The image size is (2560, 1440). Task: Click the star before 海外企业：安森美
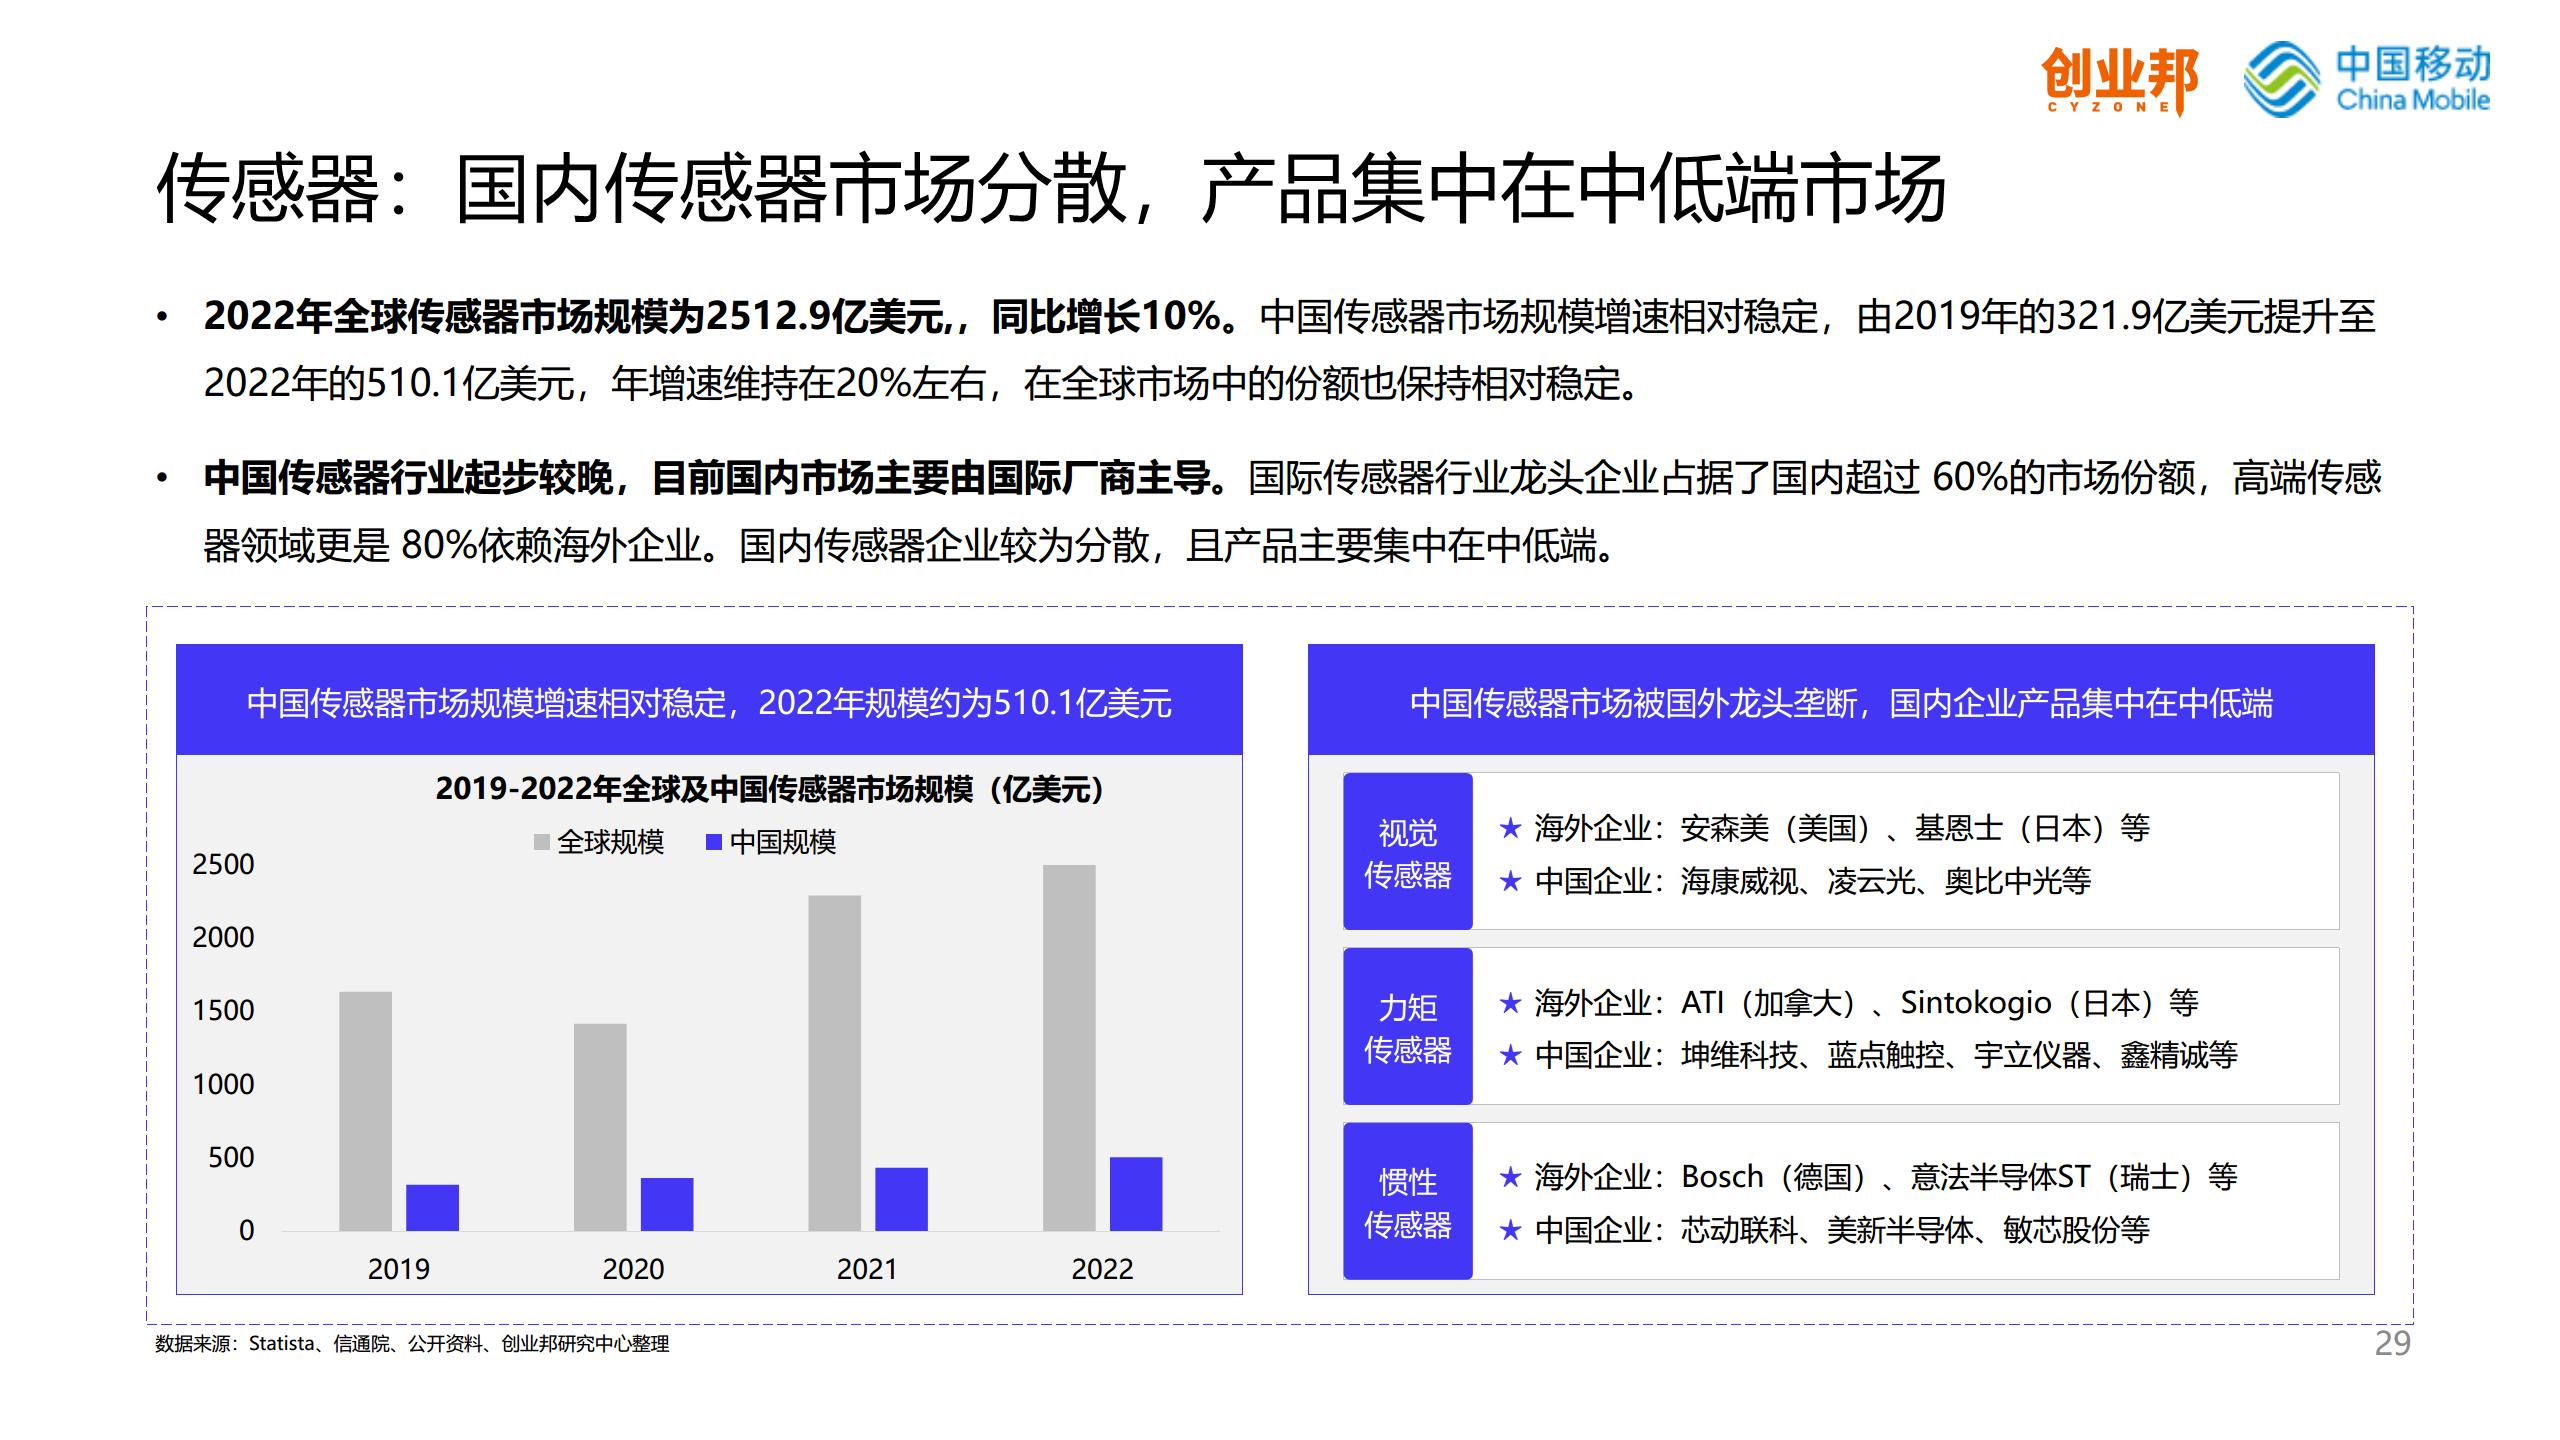point(1510,828)
